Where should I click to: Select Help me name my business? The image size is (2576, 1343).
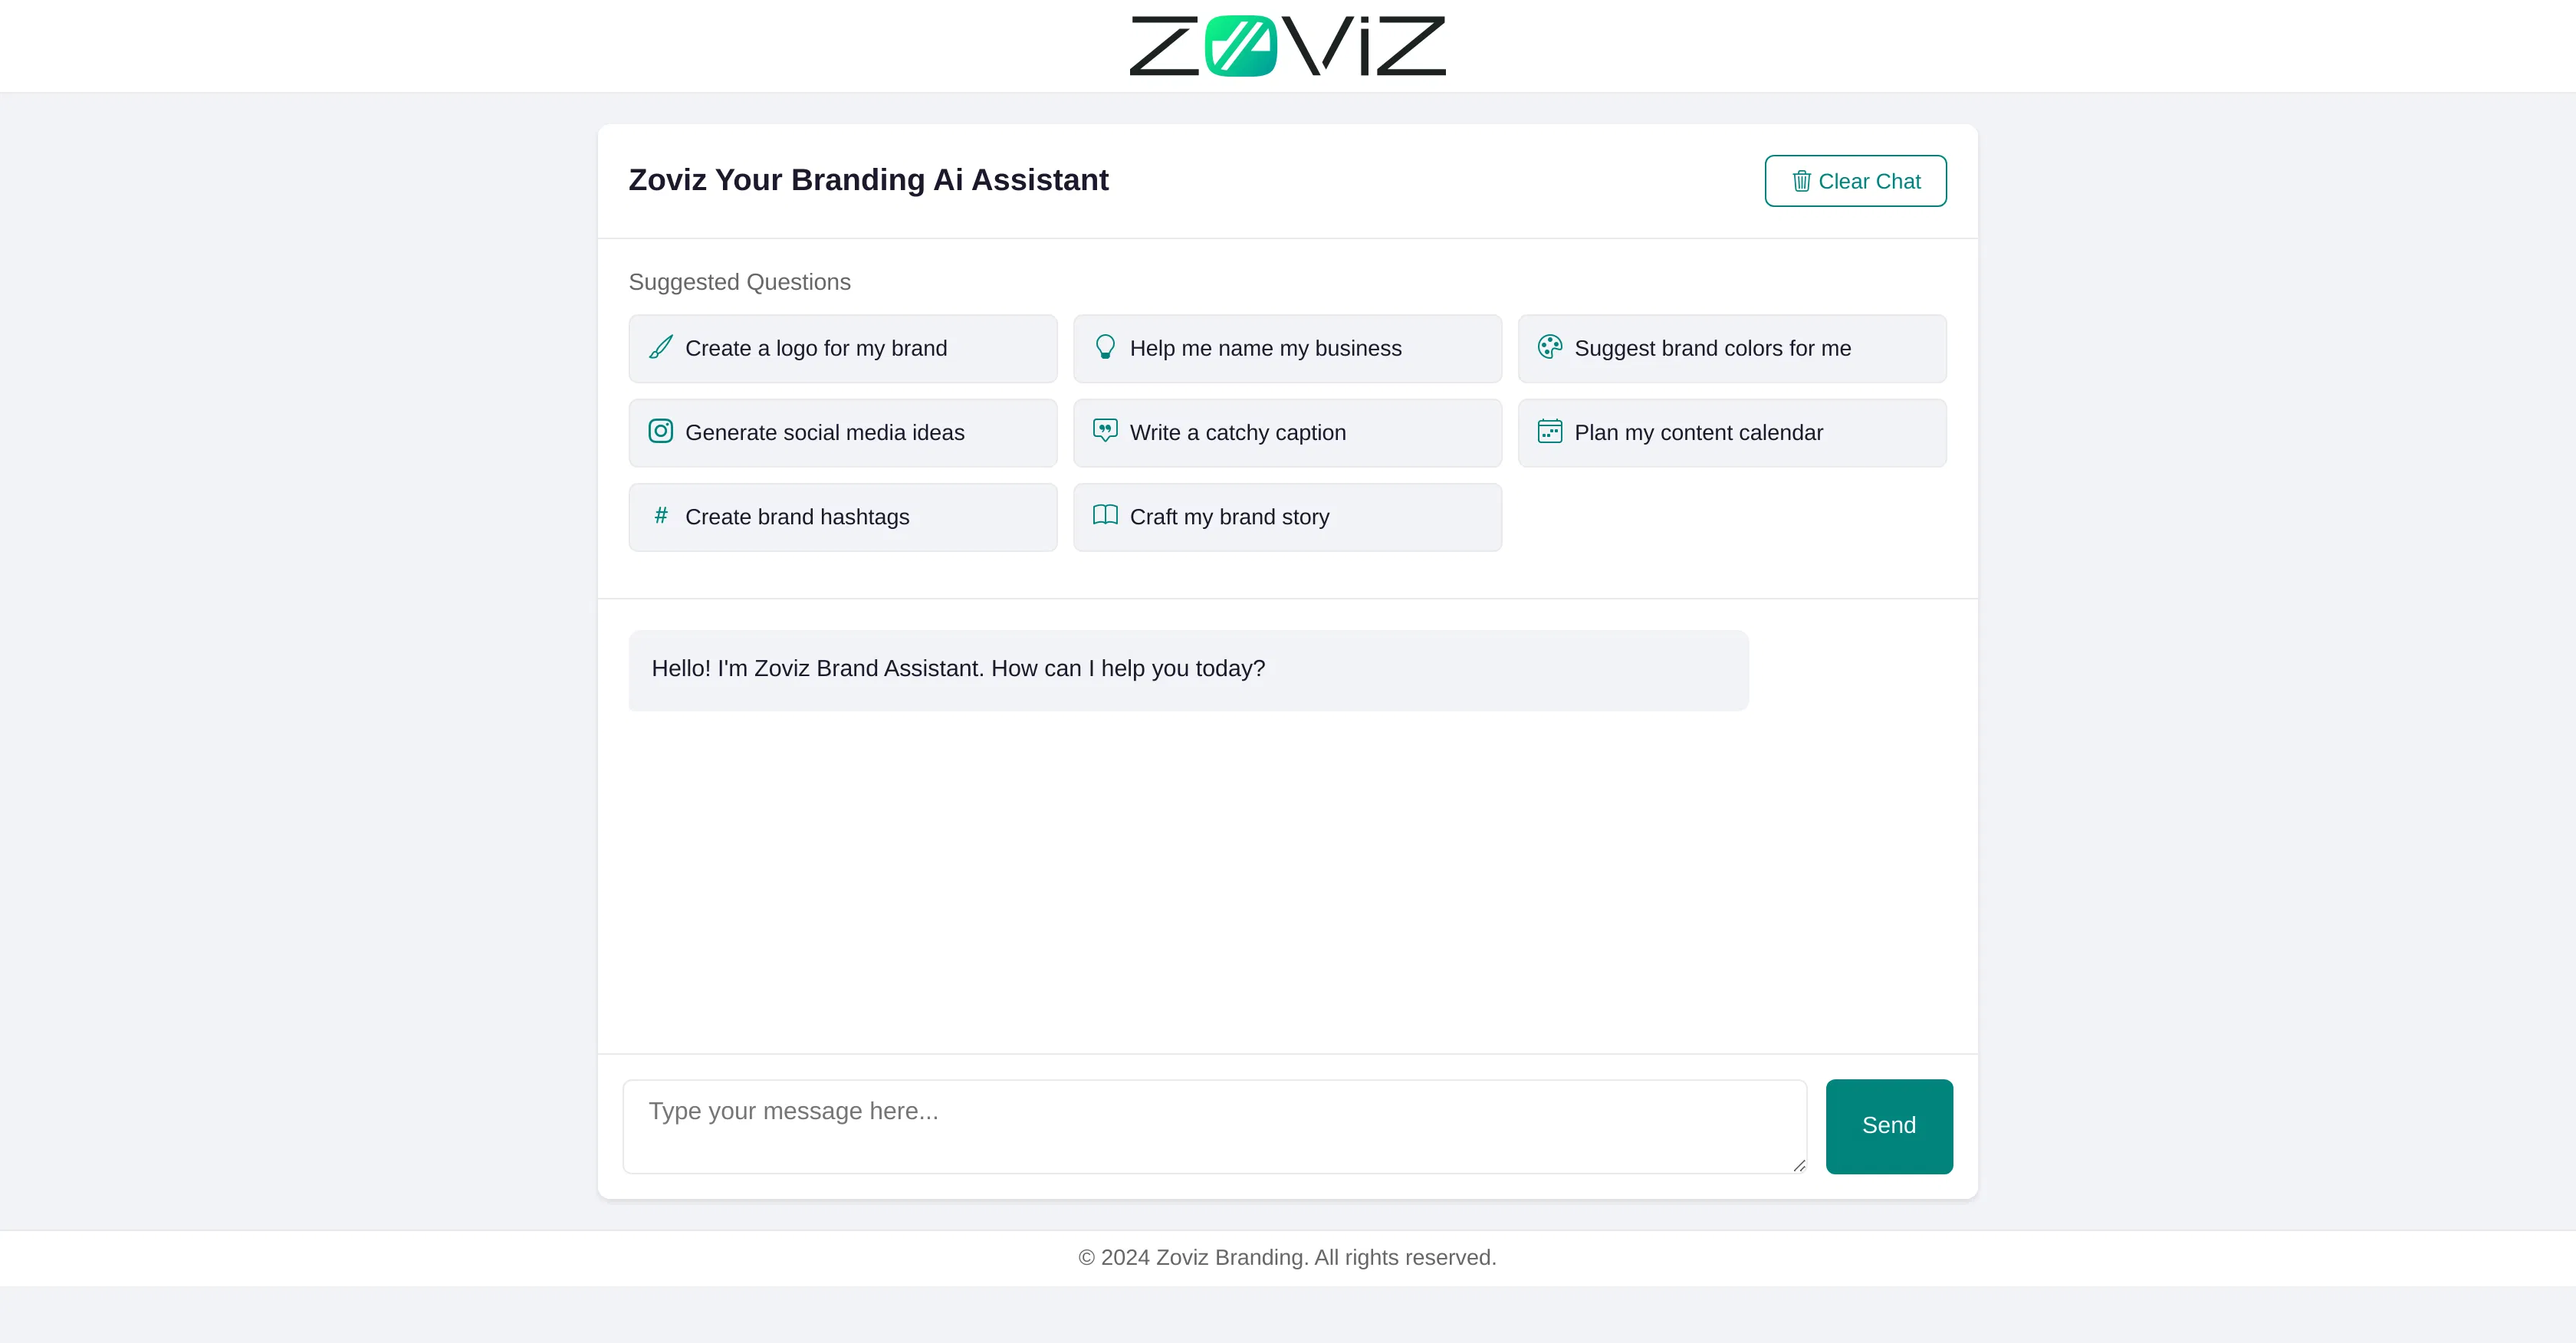(x=1287, y=348)
